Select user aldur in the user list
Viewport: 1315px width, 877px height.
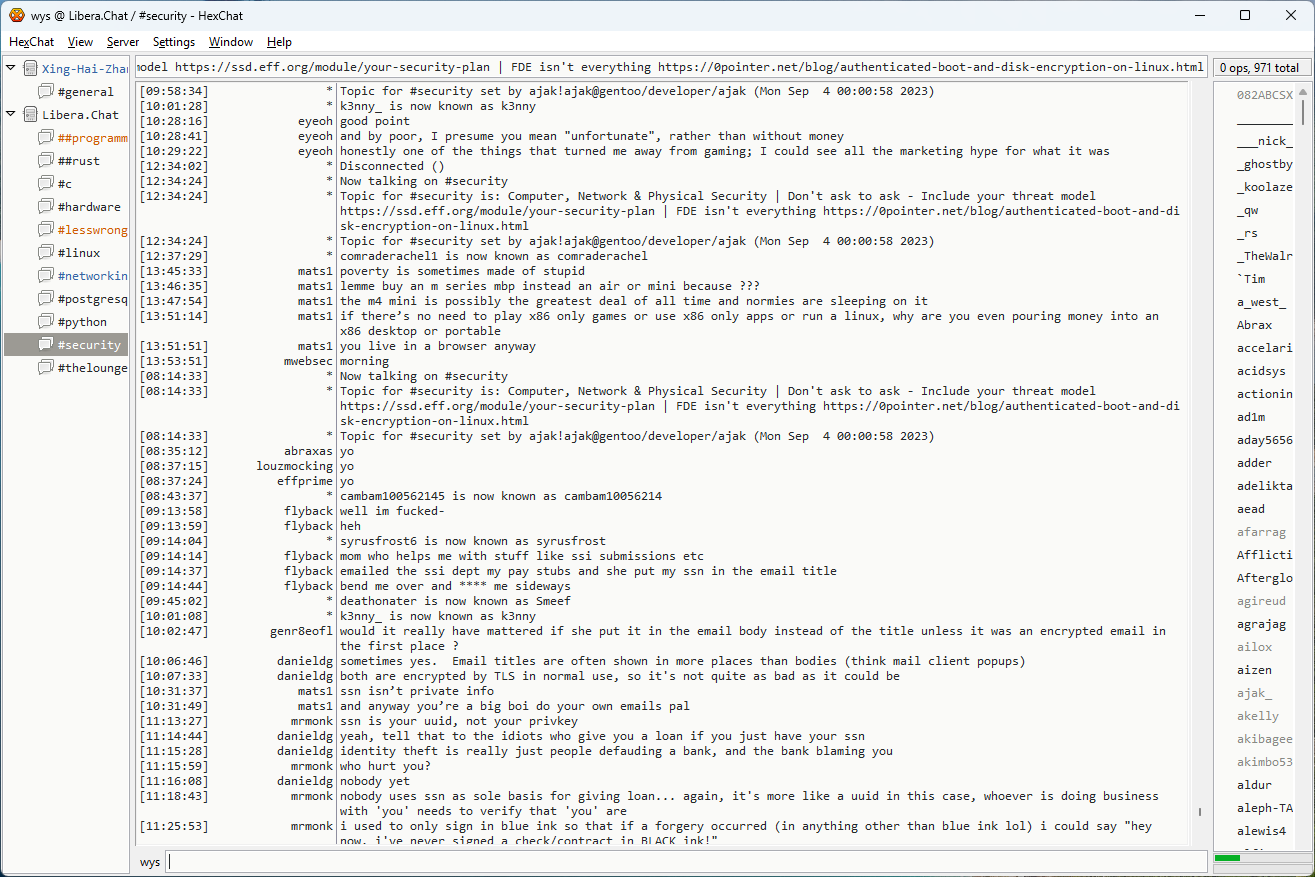(1254, 785)
